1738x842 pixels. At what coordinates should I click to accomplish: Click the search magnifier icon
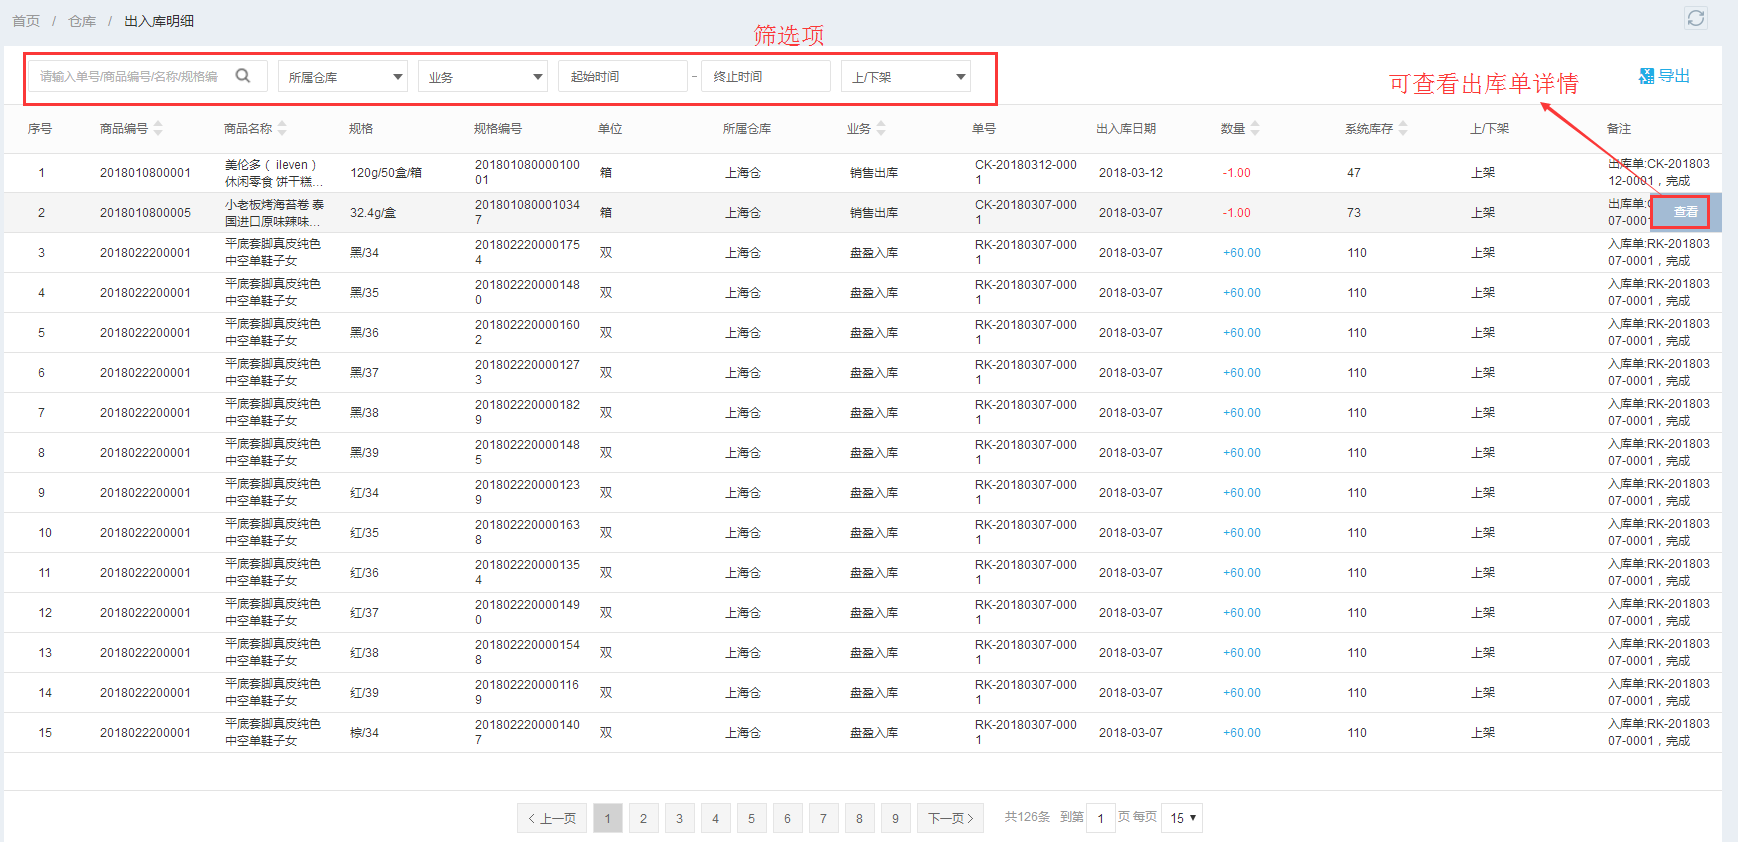pyautogui.click(x=243, y=76)
